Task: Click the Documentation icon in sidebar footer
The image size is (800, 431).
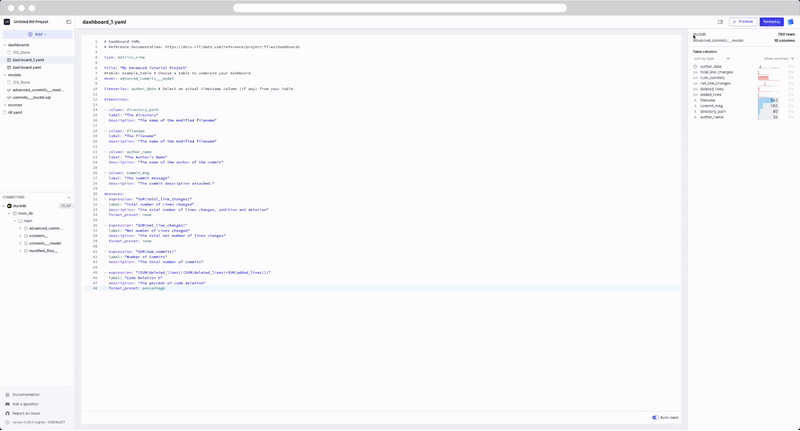Action: click(x=7, y=395)
